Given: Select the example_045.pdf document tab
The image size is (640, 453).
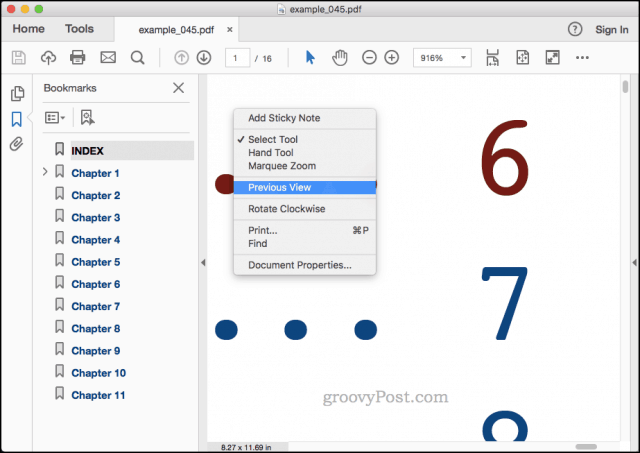Looking at the screenshot, I should [176, 30].
